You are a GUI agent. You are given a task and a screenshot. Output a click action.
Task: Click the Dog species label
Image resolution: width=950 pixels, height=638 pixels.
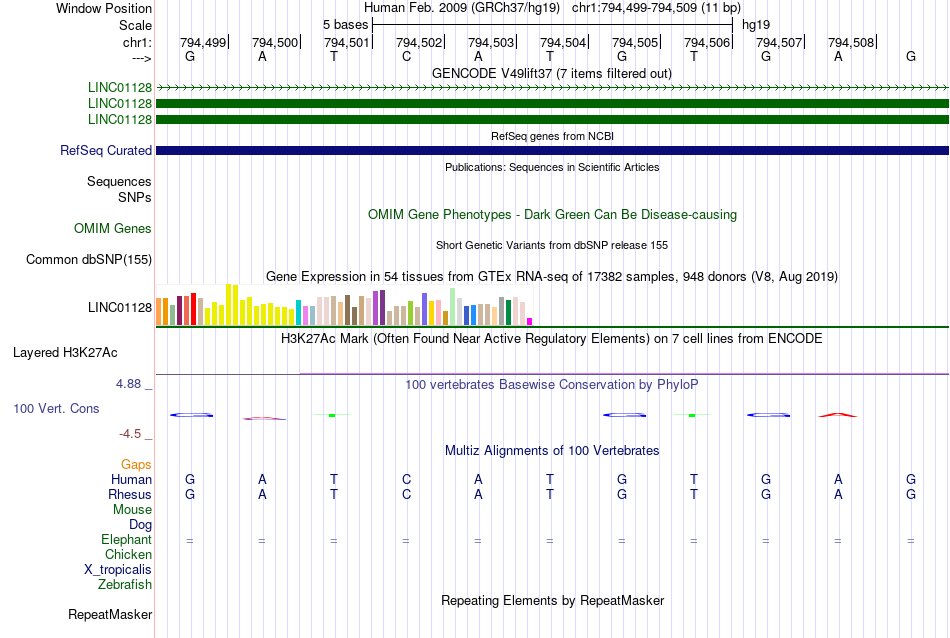pos(140,525)
